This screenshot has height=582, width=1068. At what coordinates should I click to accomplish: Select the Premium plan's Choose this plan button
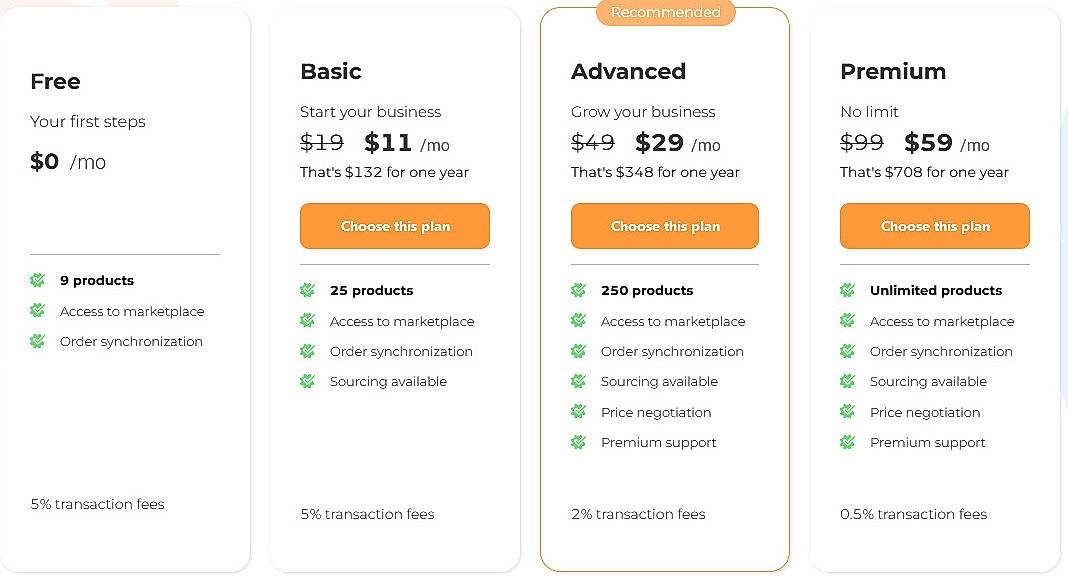pyautogui.click(x=934, y=226)
